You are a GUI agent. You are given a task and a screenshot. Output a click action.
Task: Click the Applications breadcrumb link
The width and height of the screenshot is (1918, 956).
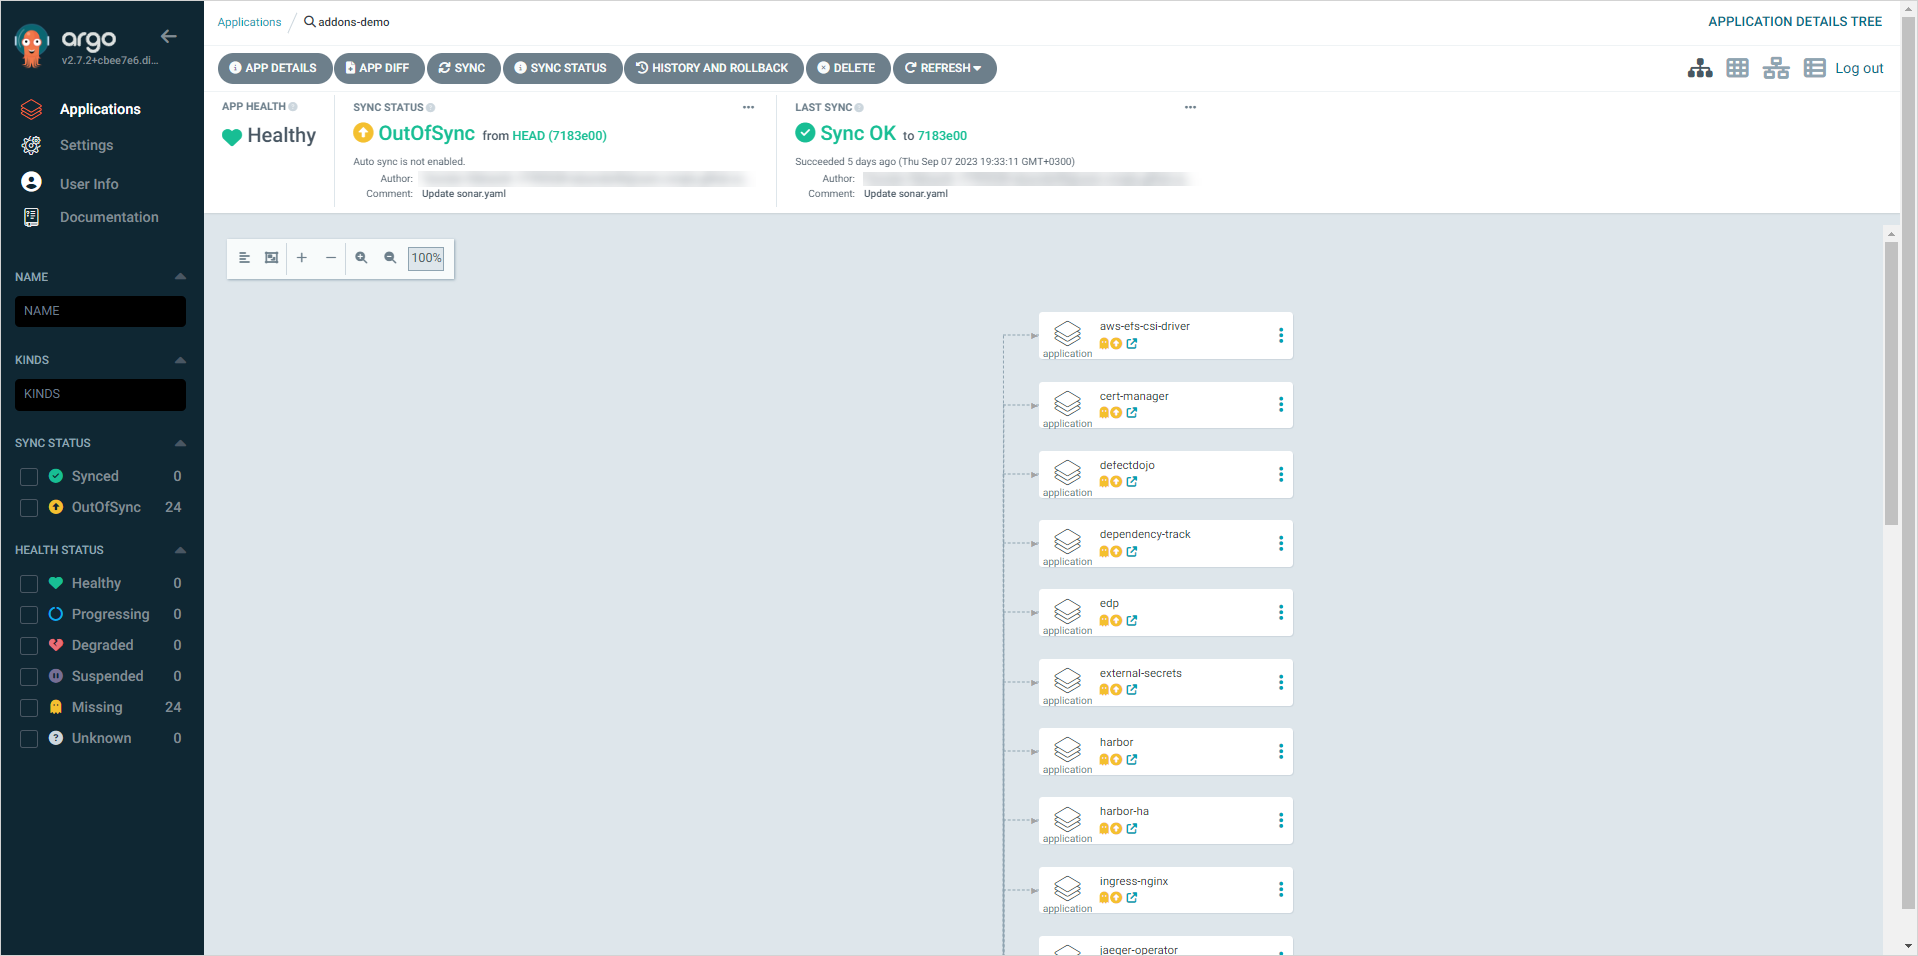point(249,22)
